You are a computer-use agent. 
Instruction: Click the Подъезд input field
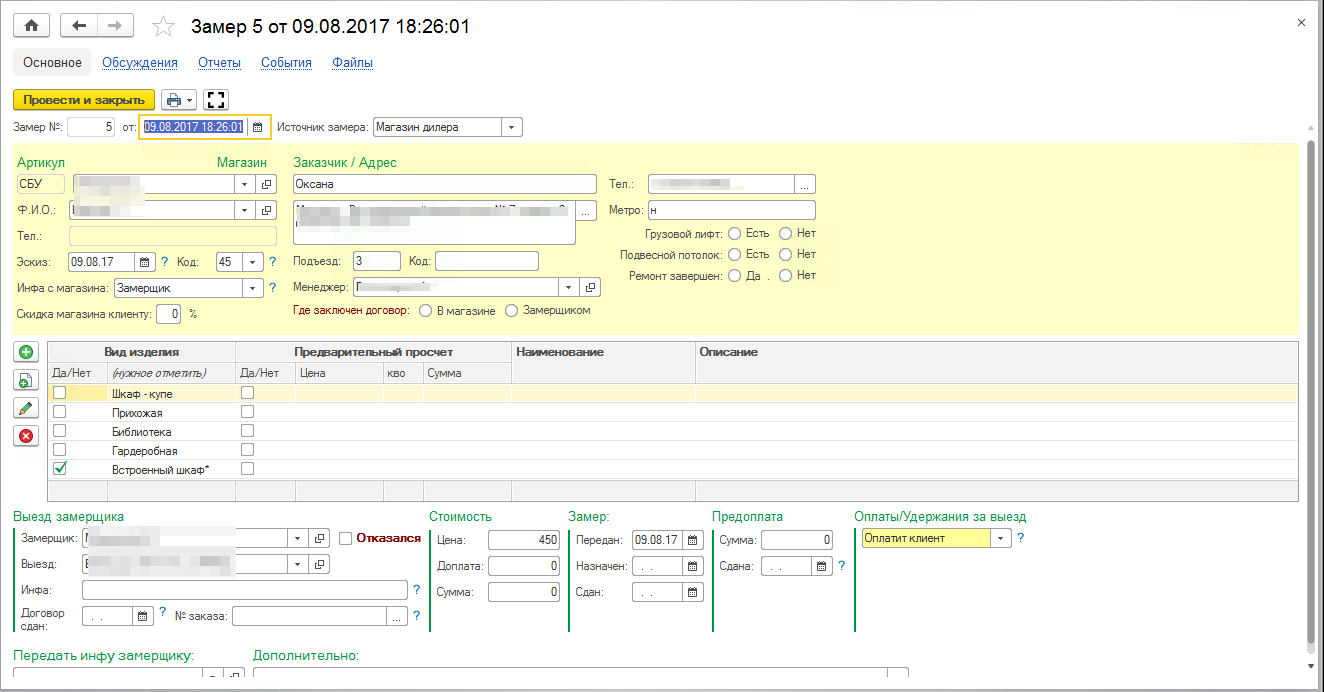tap(376, 261)
